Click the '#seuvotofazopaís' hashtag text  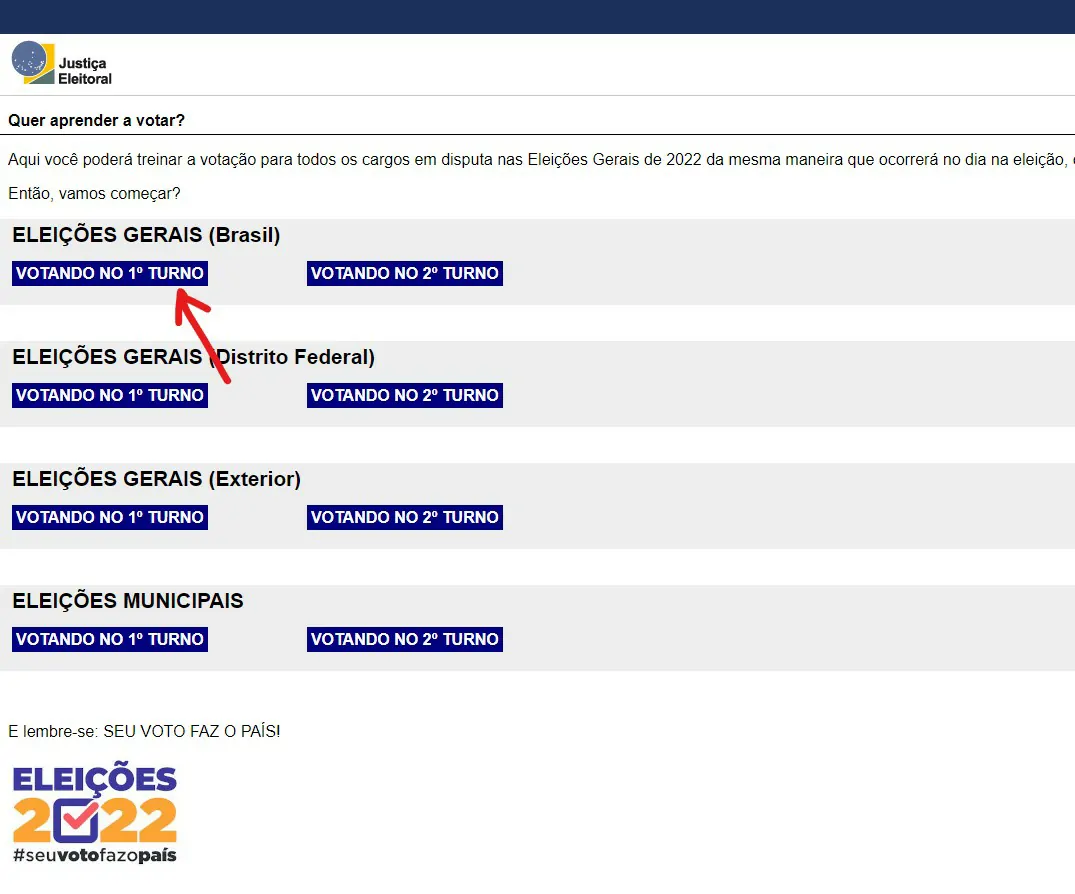click(95, 856)
